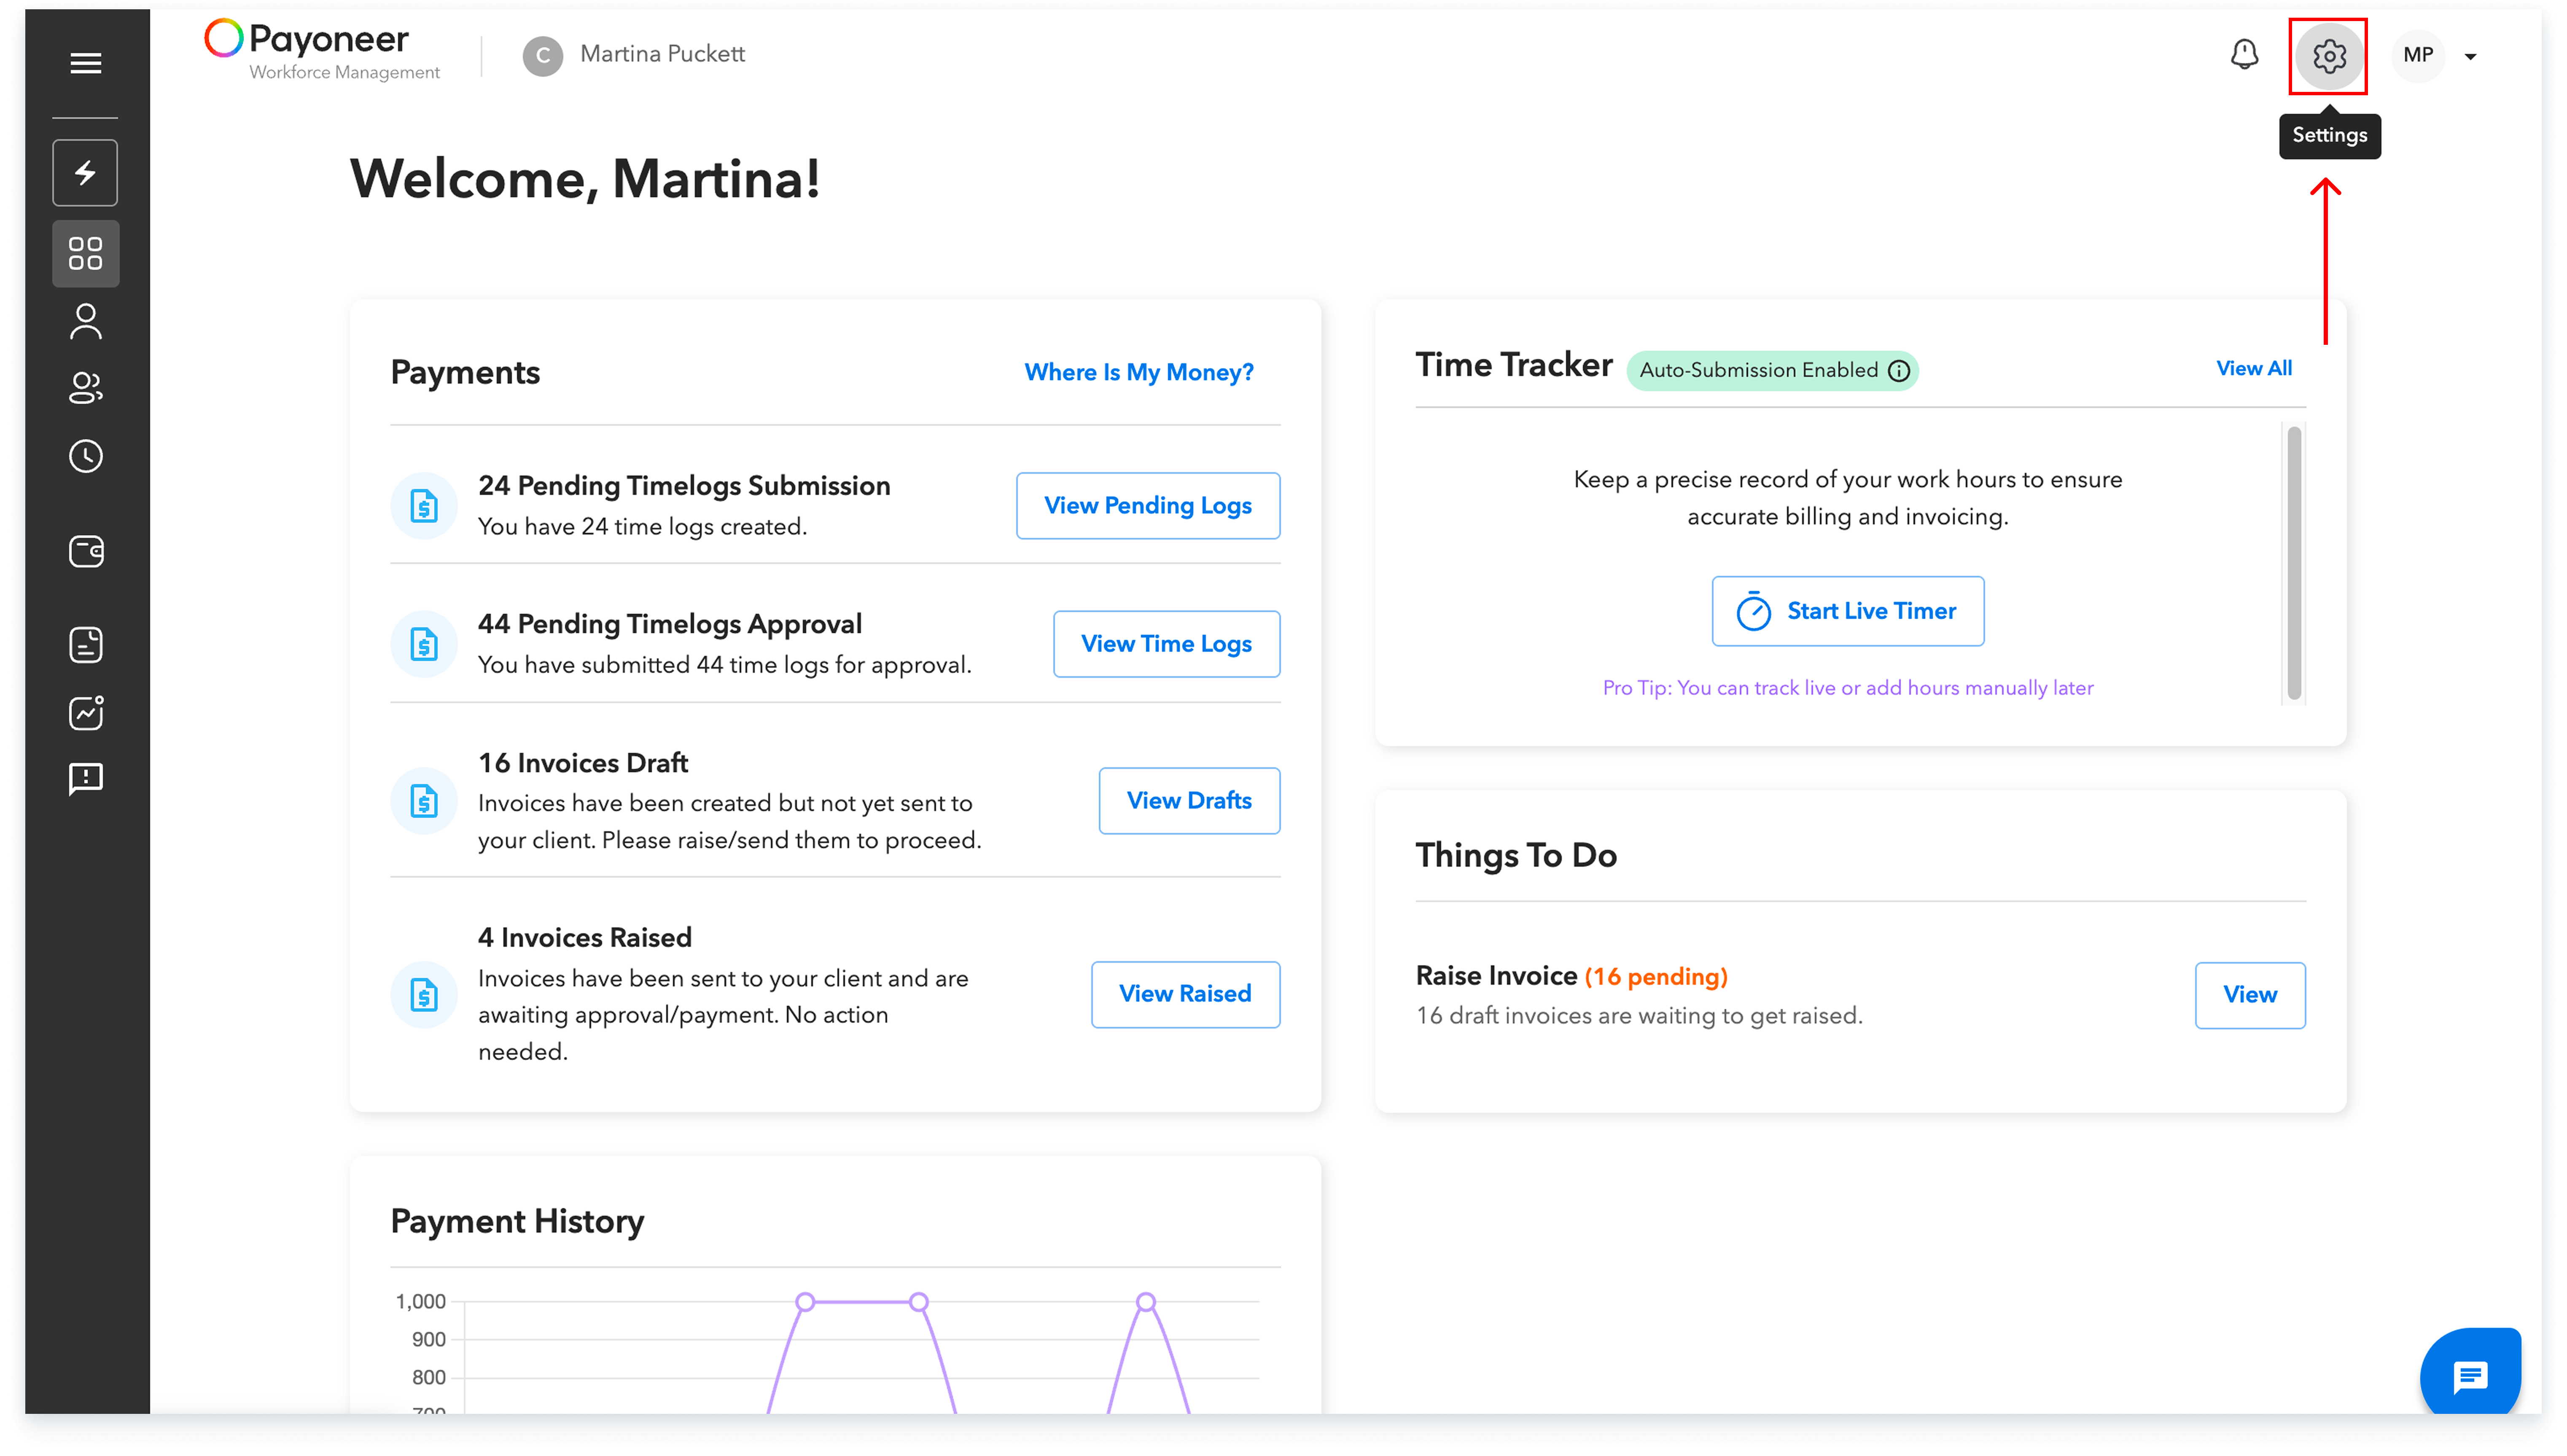
Task: Select the lightning quick-actions icon
Action: click(x=85, y=172)
